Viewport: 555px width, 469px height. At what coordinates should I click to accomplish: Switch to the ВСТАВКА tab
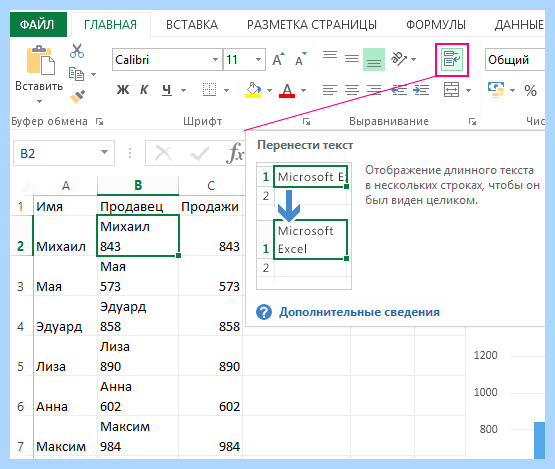(x=192, y=24)
